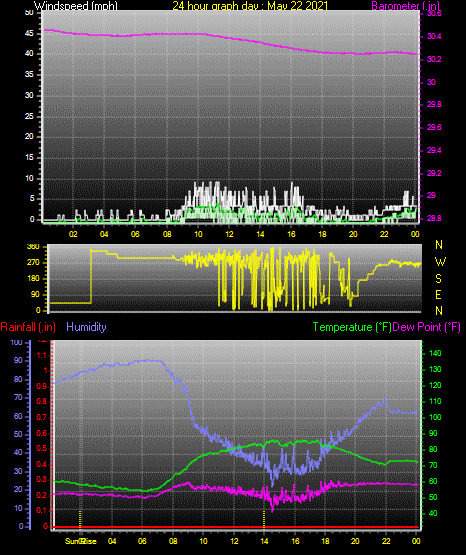Click the 'Rainfall (.in)' legend label
The image size is (466, 555).
click(28, 327)
